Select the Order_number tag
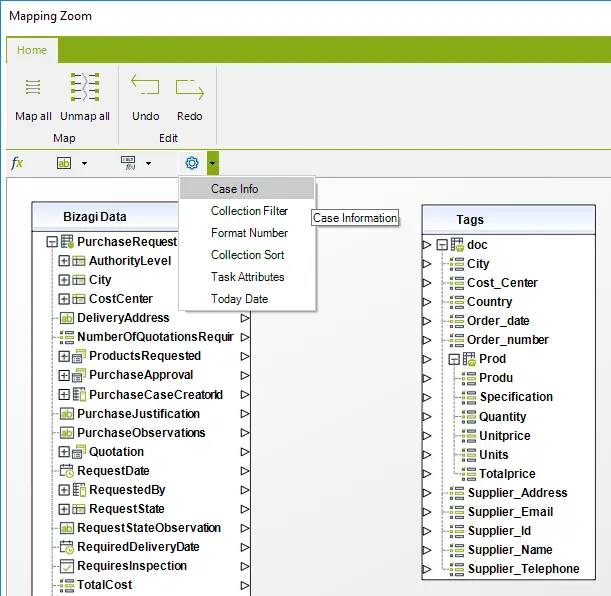 pos(507,340)
